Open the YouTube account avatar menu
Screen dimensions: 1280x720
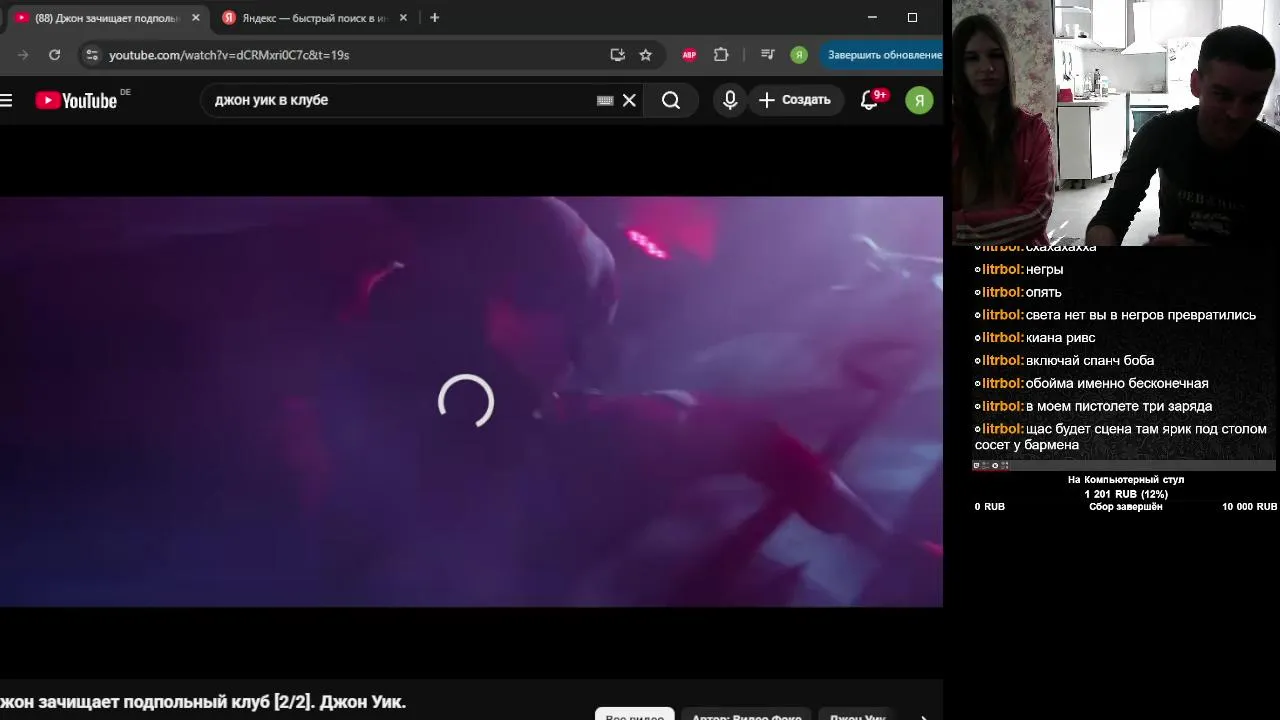[x=919, y=100]
